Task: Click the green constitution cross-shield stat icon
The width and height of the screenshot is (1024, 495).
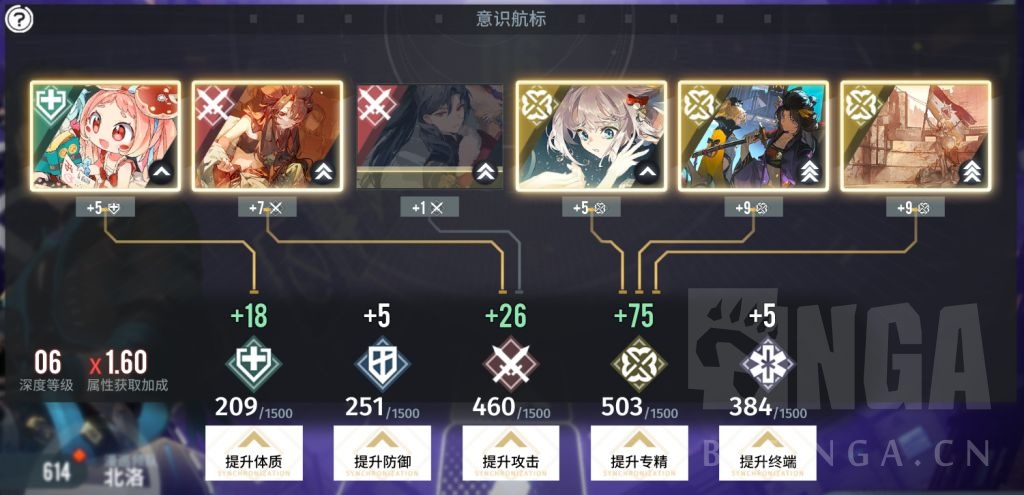Action: click(x=253, y=364)
